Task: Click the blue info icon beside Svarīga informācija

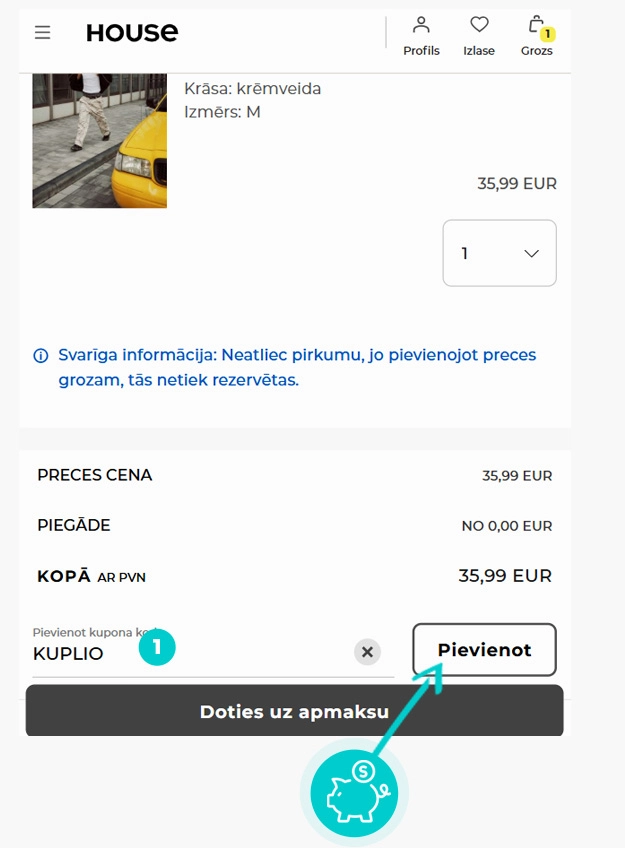Action: pos(41,356)
